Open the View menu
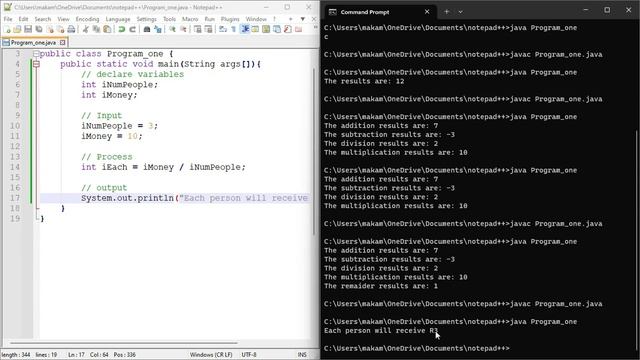The height and width of the screenshot is (360, 640). (63, 19)
